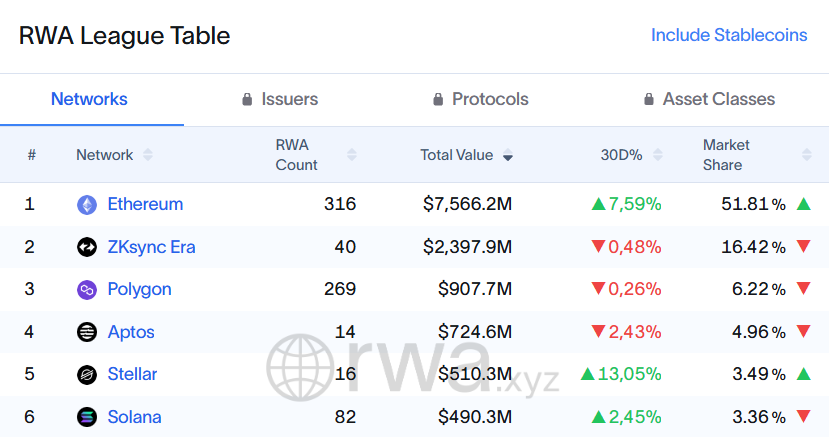Open the Polygon network link

click(139, 289)
